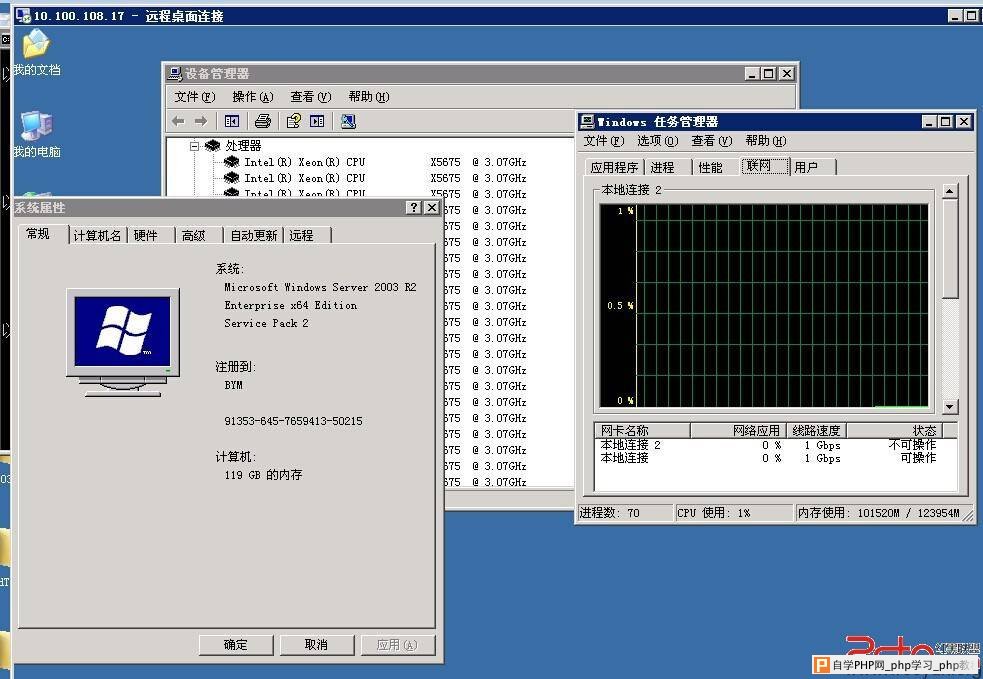Switch to 应用程序 tab in Task Manager
This screenshot has height=679, width=983.
click(x=614, y=167)
